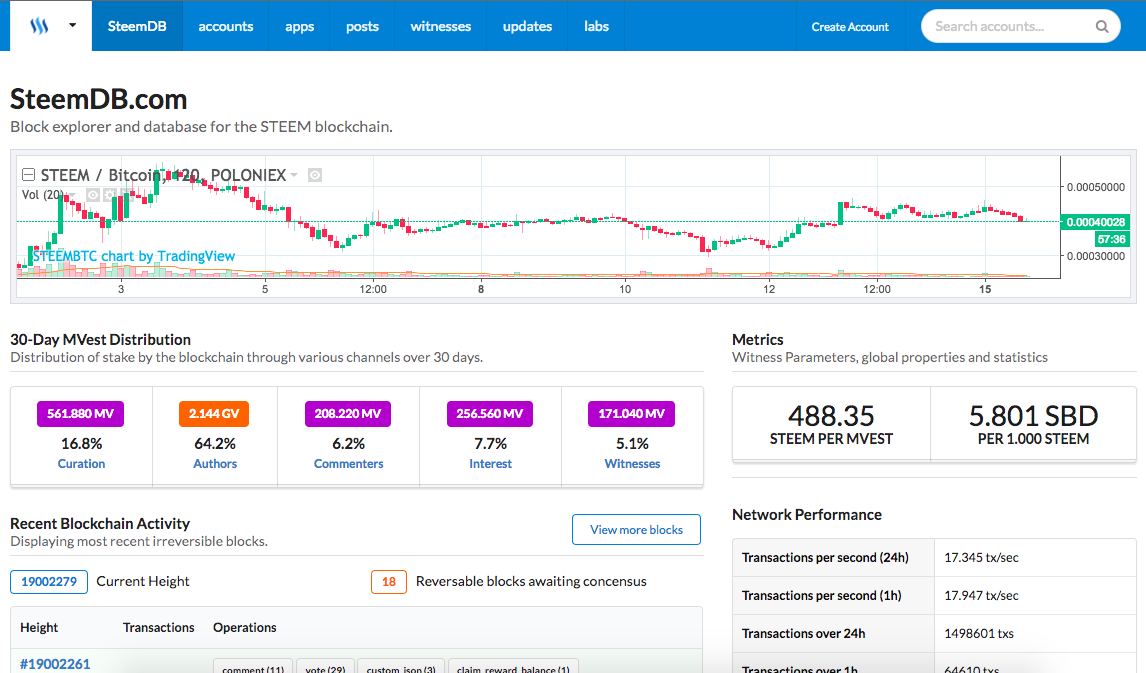Open the Curation distribution link

click(x=81, y=464)
